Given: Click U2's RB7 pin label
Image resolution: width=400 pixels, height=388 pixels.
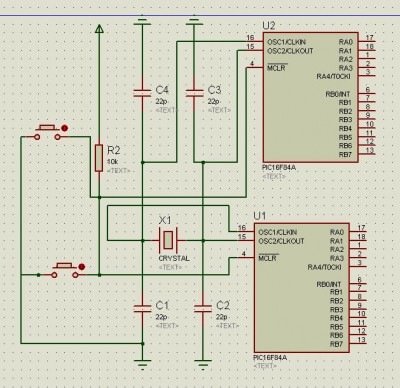Looking at the screenshot, I should point(345,154).
